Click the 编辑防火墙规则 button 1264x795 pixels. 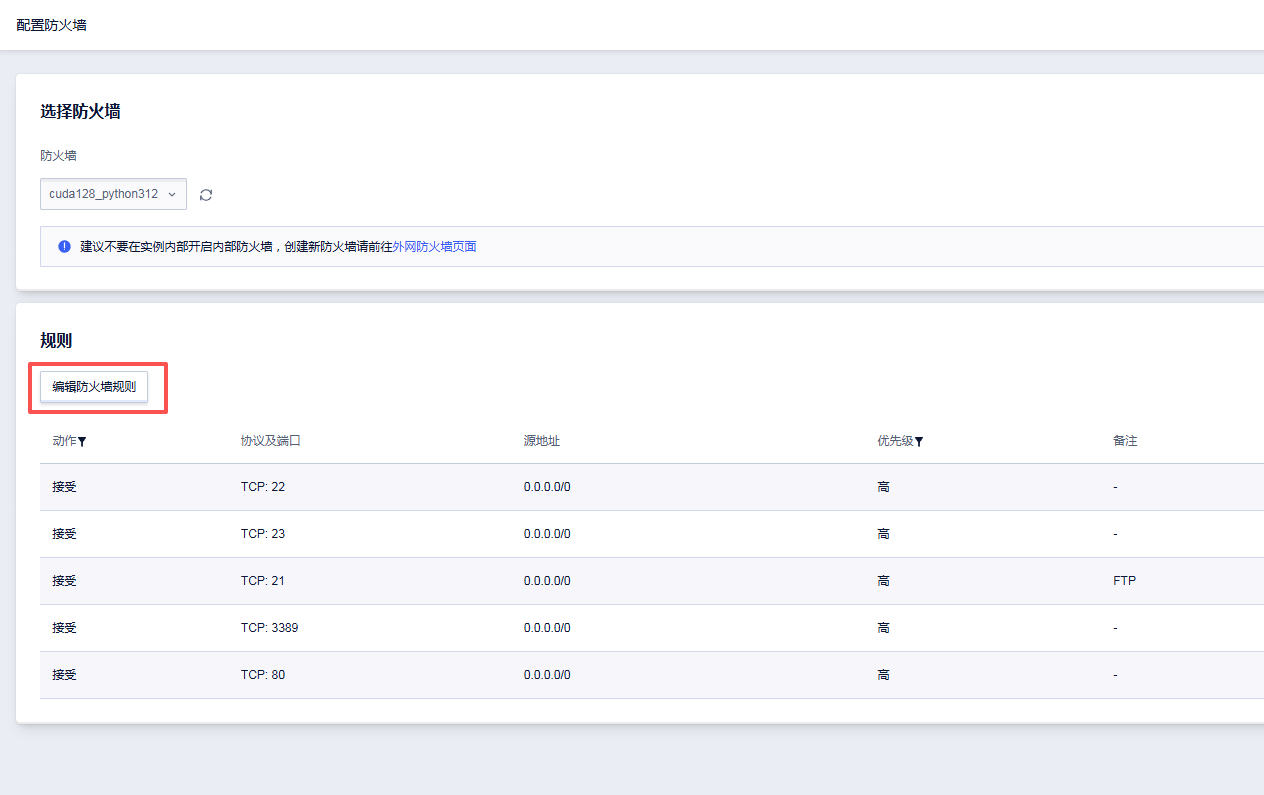94,387
